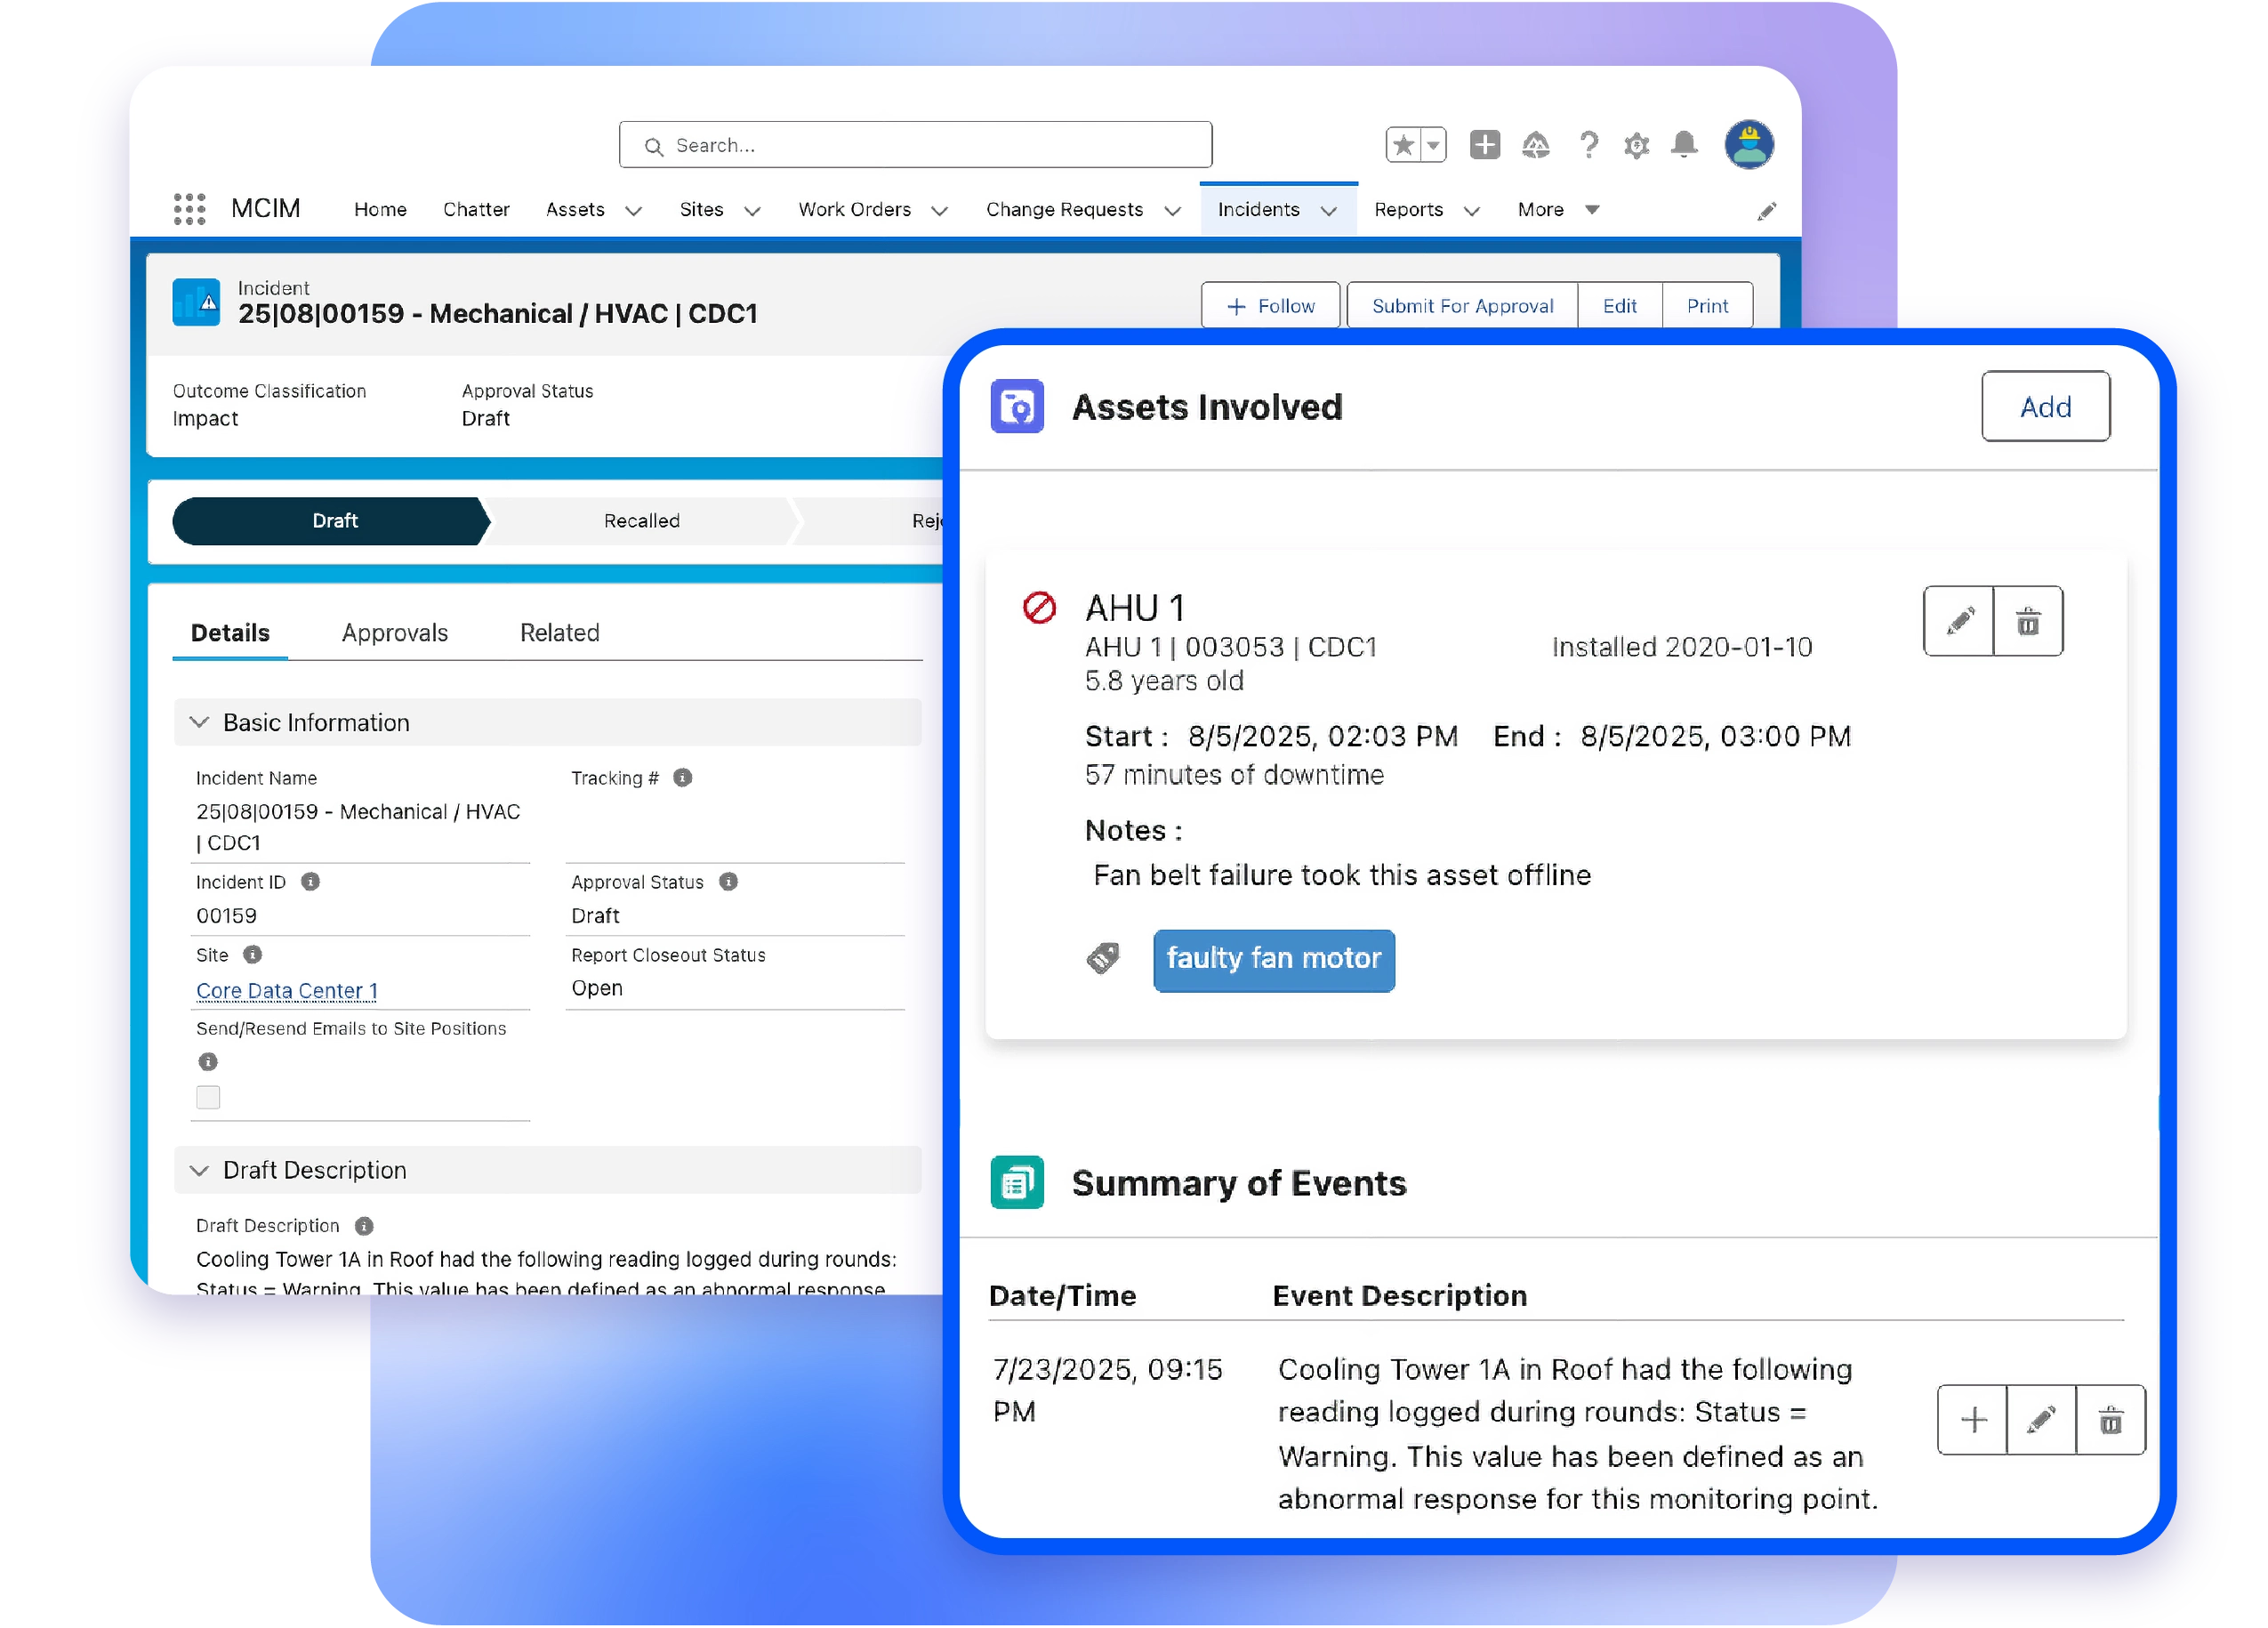This screenshot has width=2268, height=1628.
Task: Check Send/Resend Emails to Site Positions box
Action: coord(208,1097)
